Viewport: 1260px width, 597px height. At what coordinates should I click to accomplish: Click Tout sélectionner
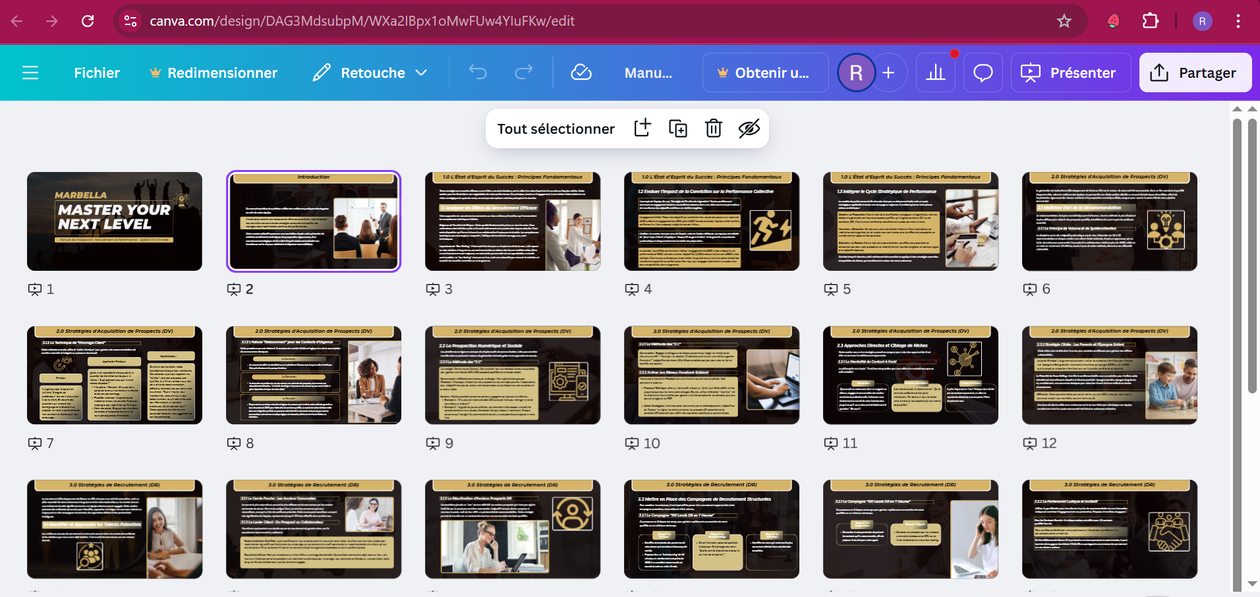pyautogui.click(x=556, y=128)
